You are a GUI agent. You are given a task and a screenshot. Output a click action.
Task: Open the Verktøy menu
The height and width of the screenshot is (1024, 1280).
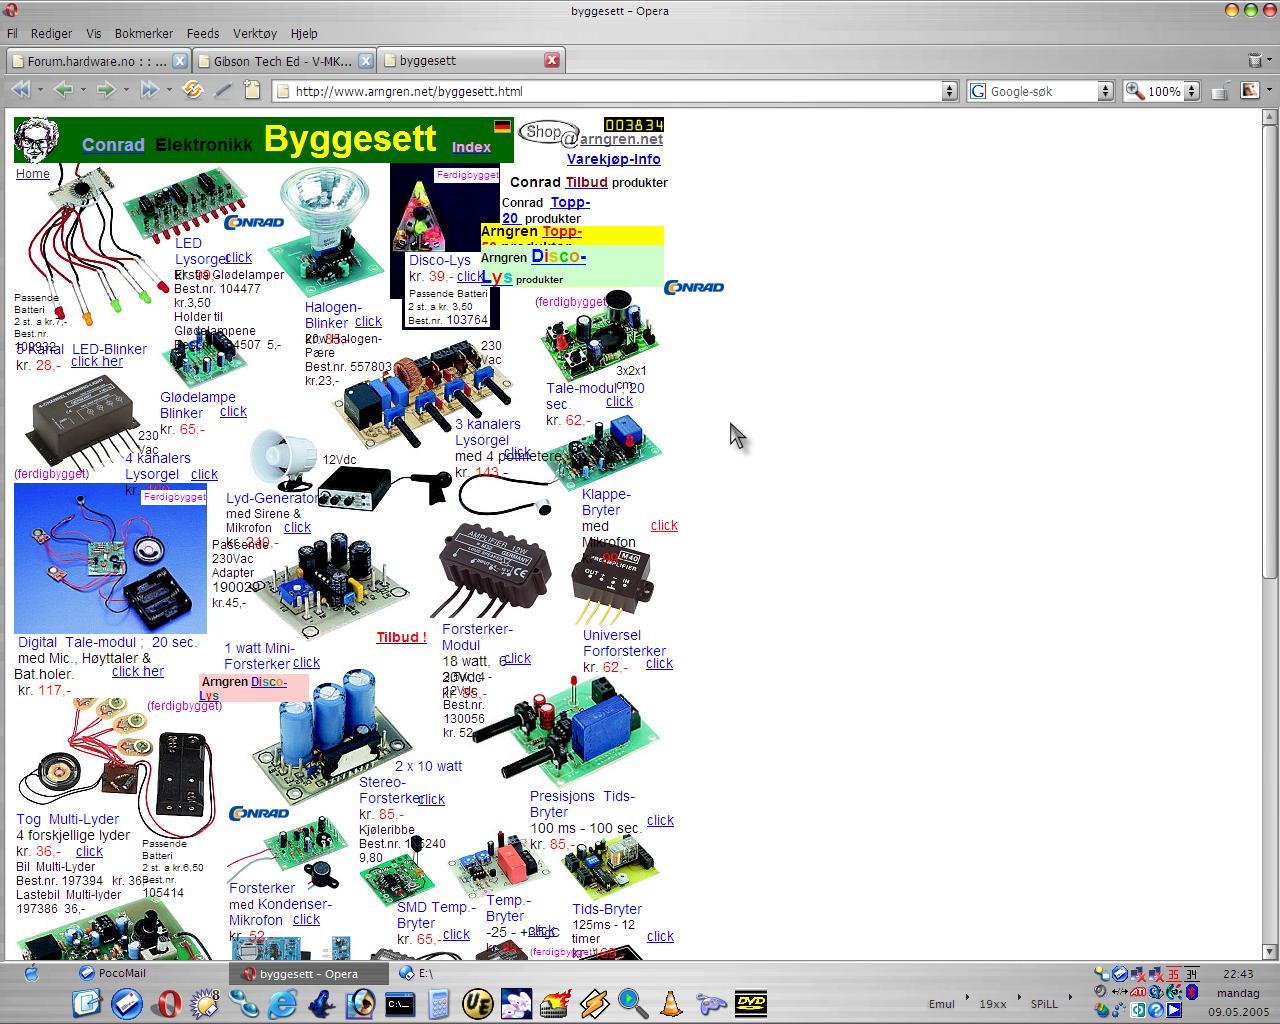click(x=255, y=33)
